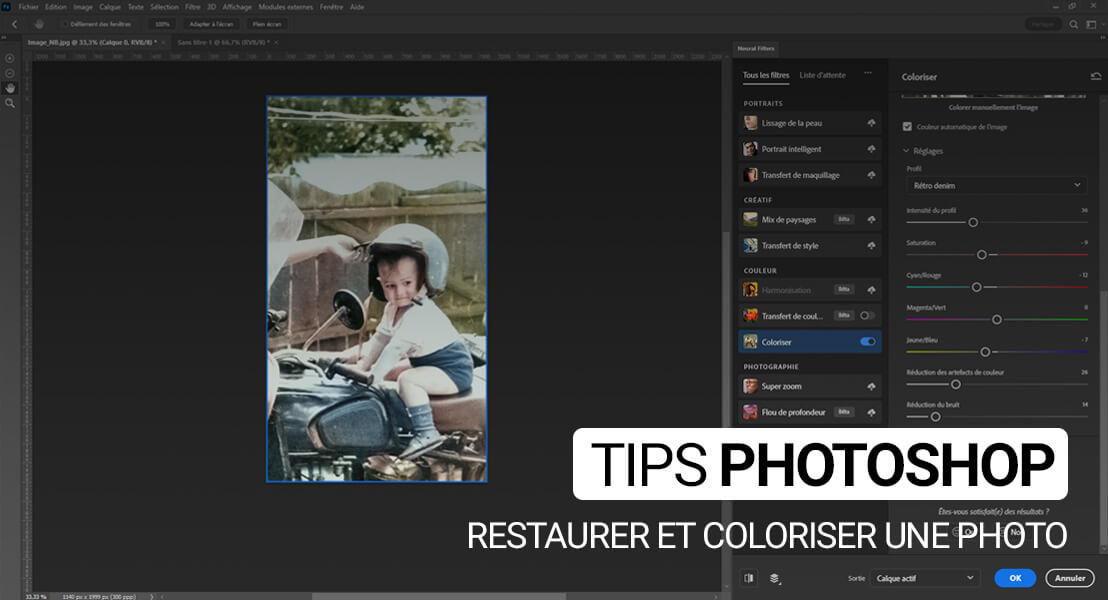Download the Mix de paysages filter
Screen dimensions: 1108x600
871,220
